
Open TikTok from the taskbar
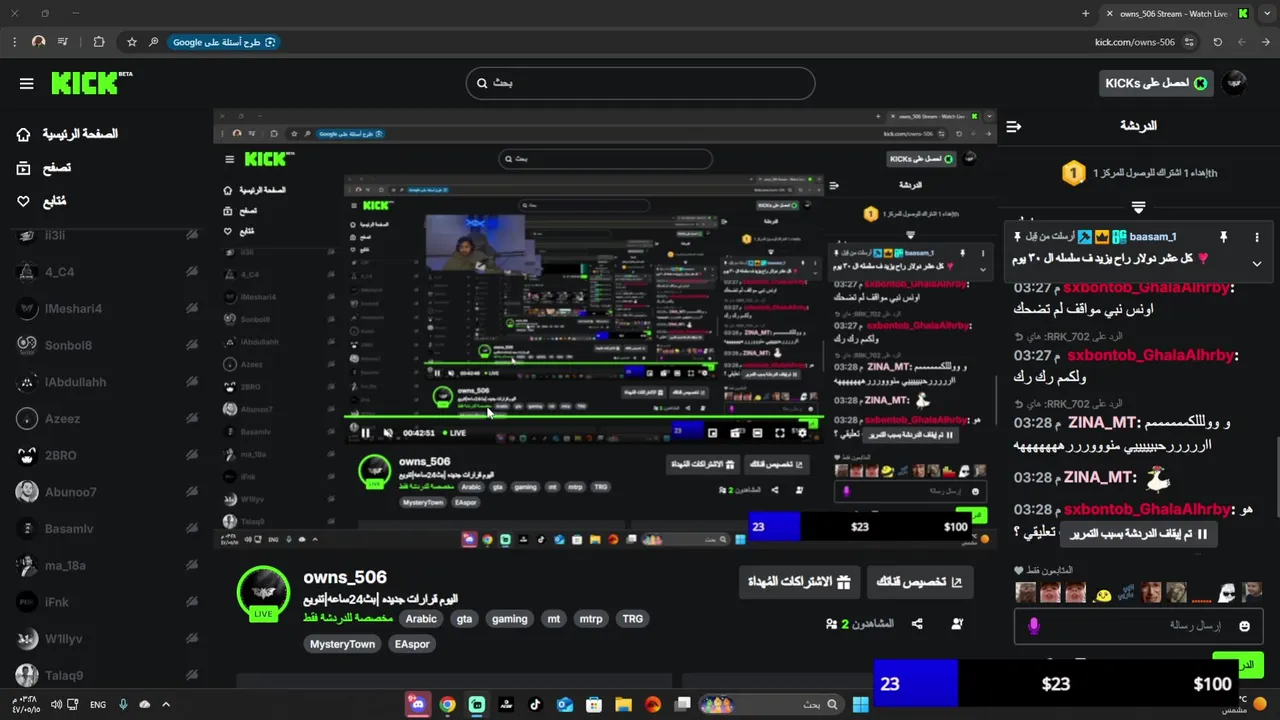point(535,704)
